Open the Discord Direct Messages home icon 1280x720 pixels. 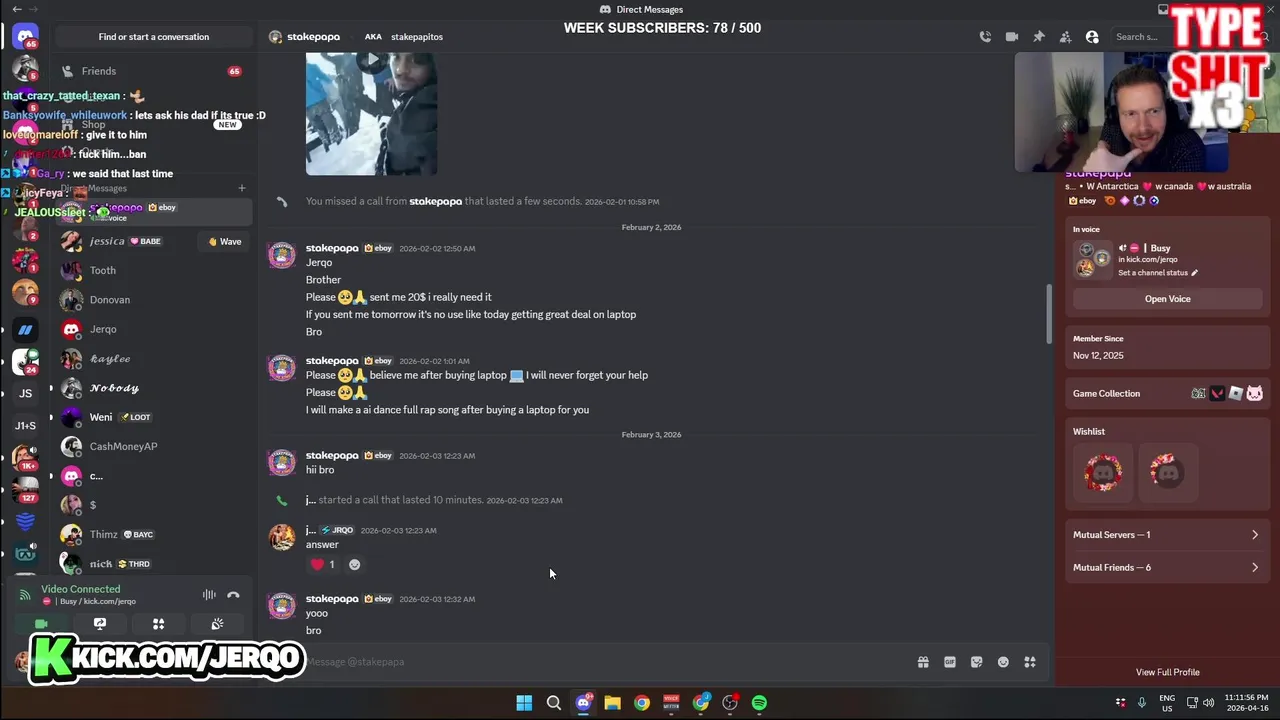click(26, 37)
